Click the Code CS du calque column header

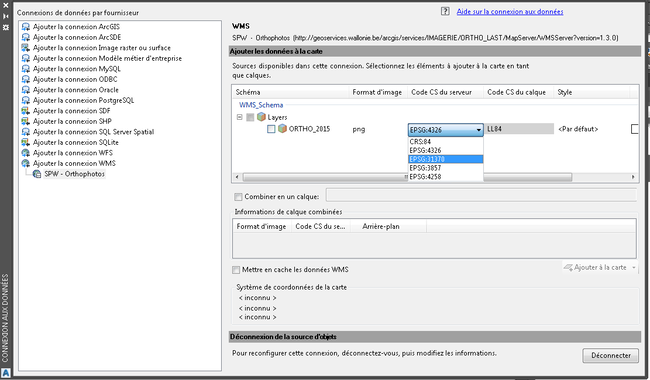pyautogui.click(x=519, y=92)
